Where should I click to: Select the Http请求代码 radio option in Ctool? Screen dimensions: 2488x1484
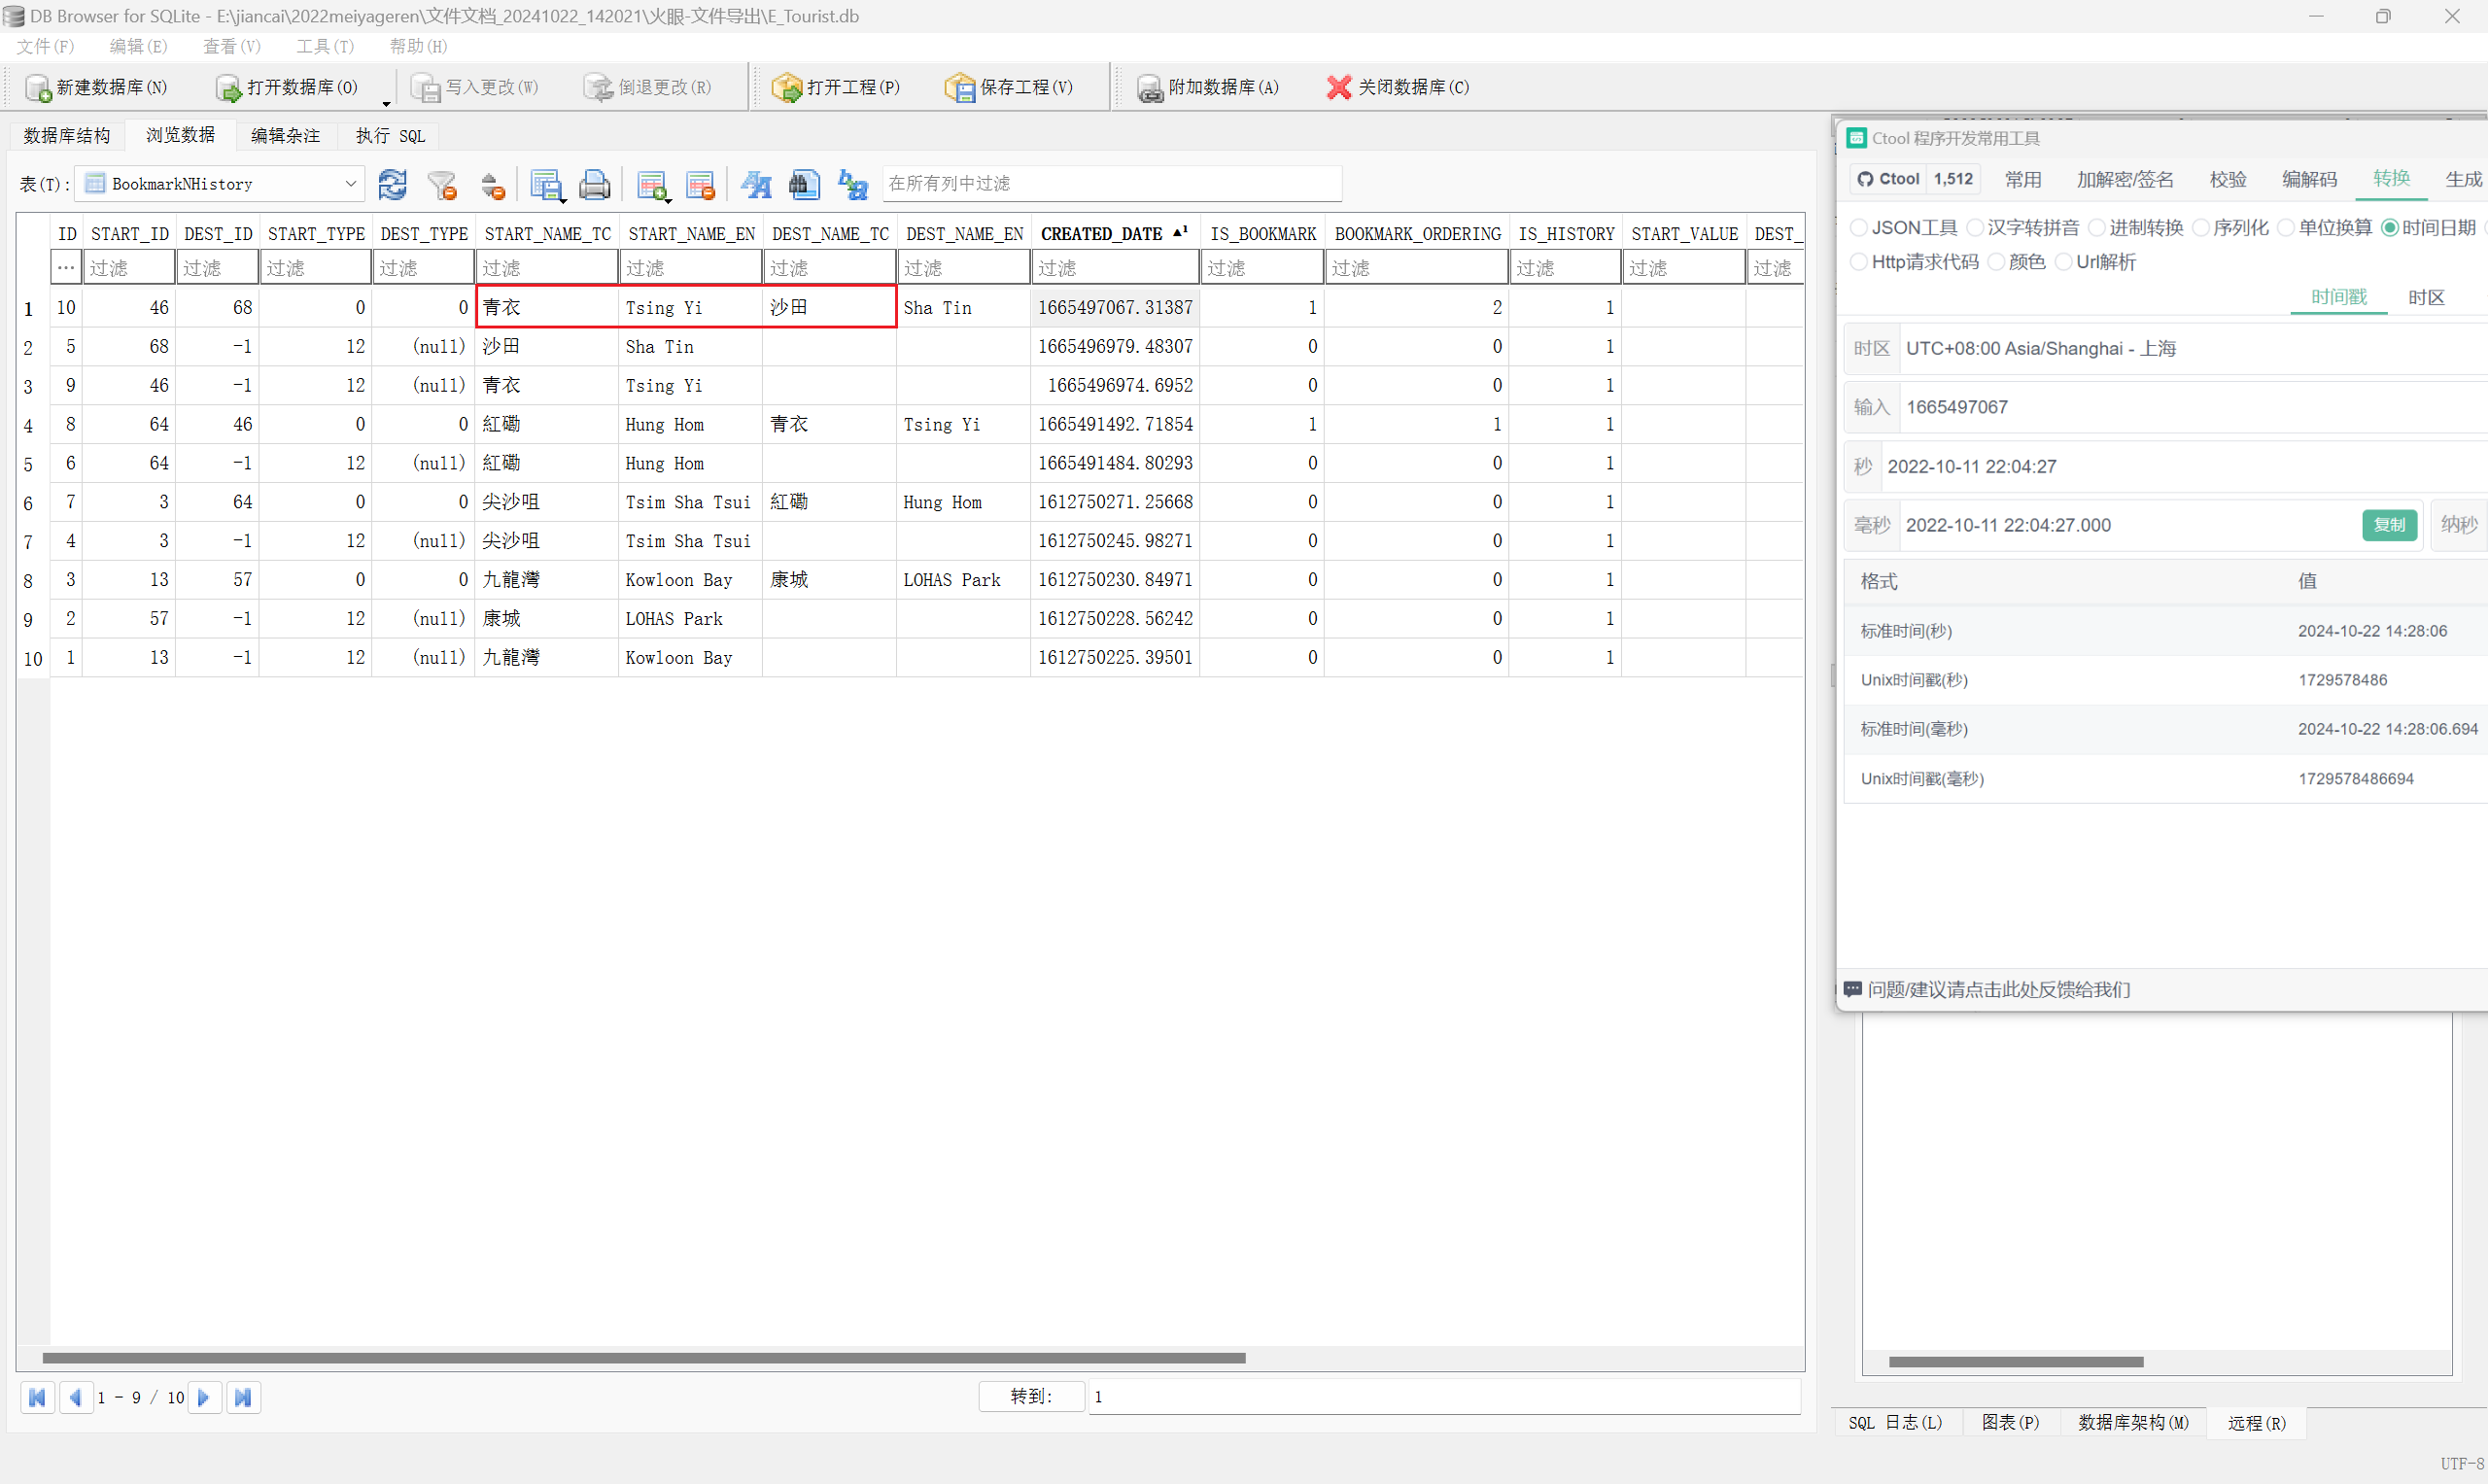(x=1859, y=262)
